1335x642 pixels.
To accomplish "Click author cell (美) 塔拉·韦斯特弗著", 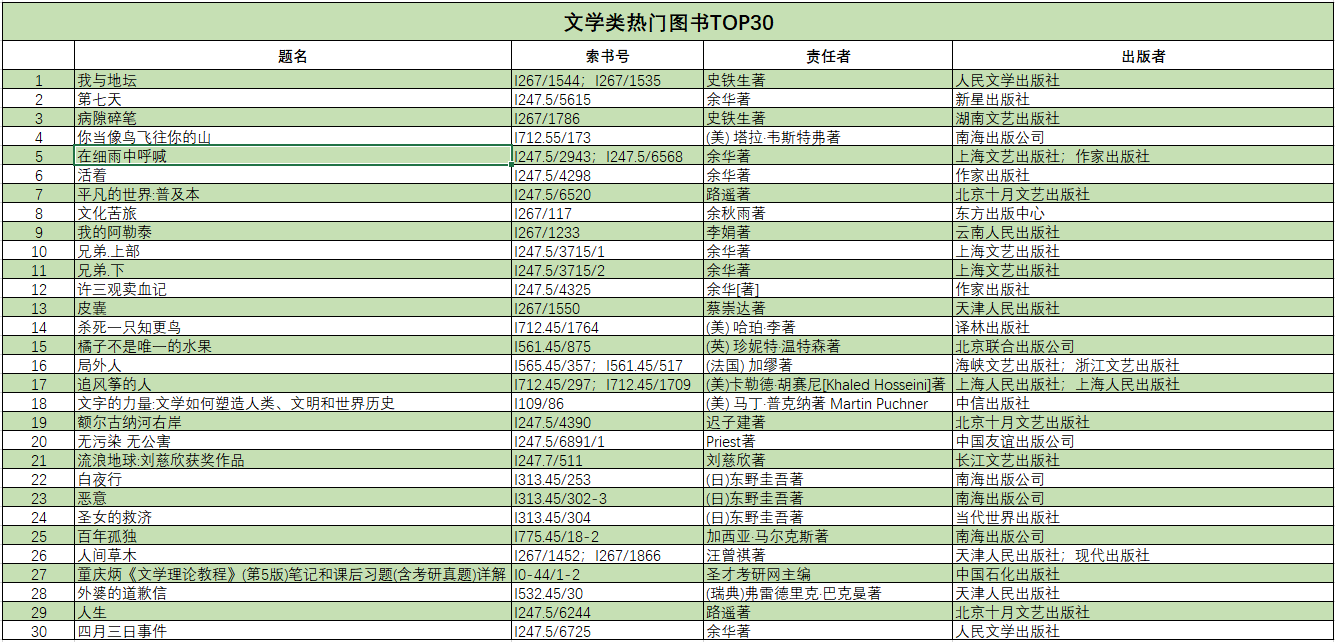I will tap(828, 138).
